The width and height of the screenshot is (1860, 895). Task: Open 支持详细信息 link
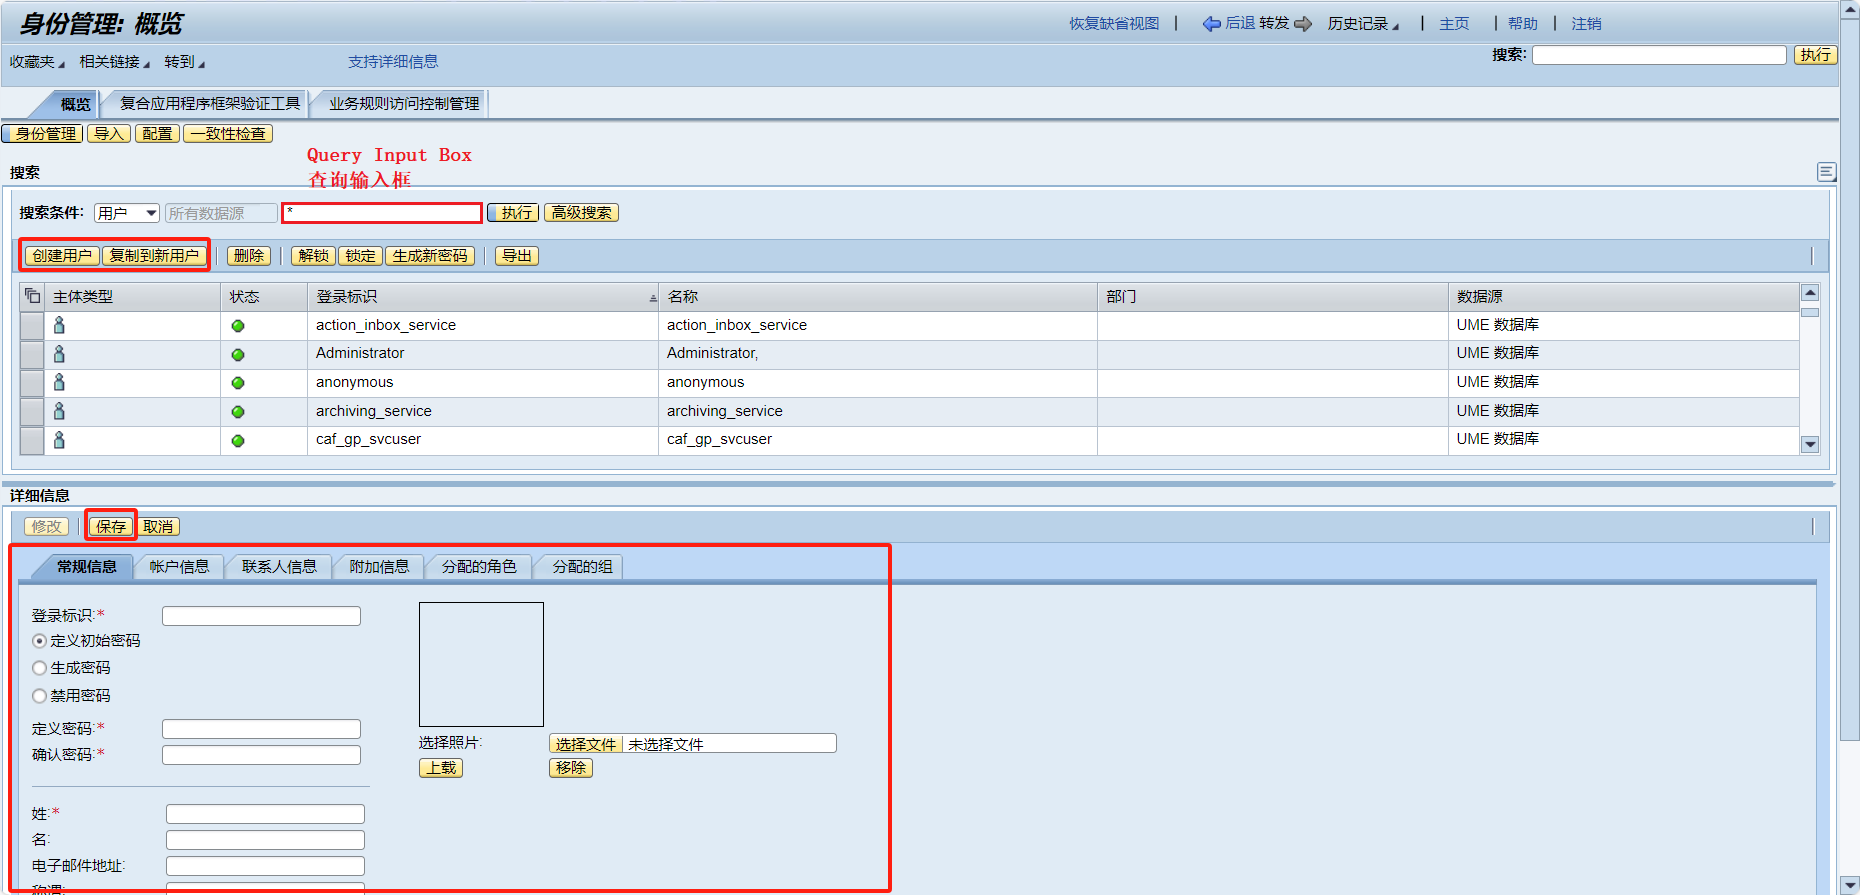click(393, 62)
